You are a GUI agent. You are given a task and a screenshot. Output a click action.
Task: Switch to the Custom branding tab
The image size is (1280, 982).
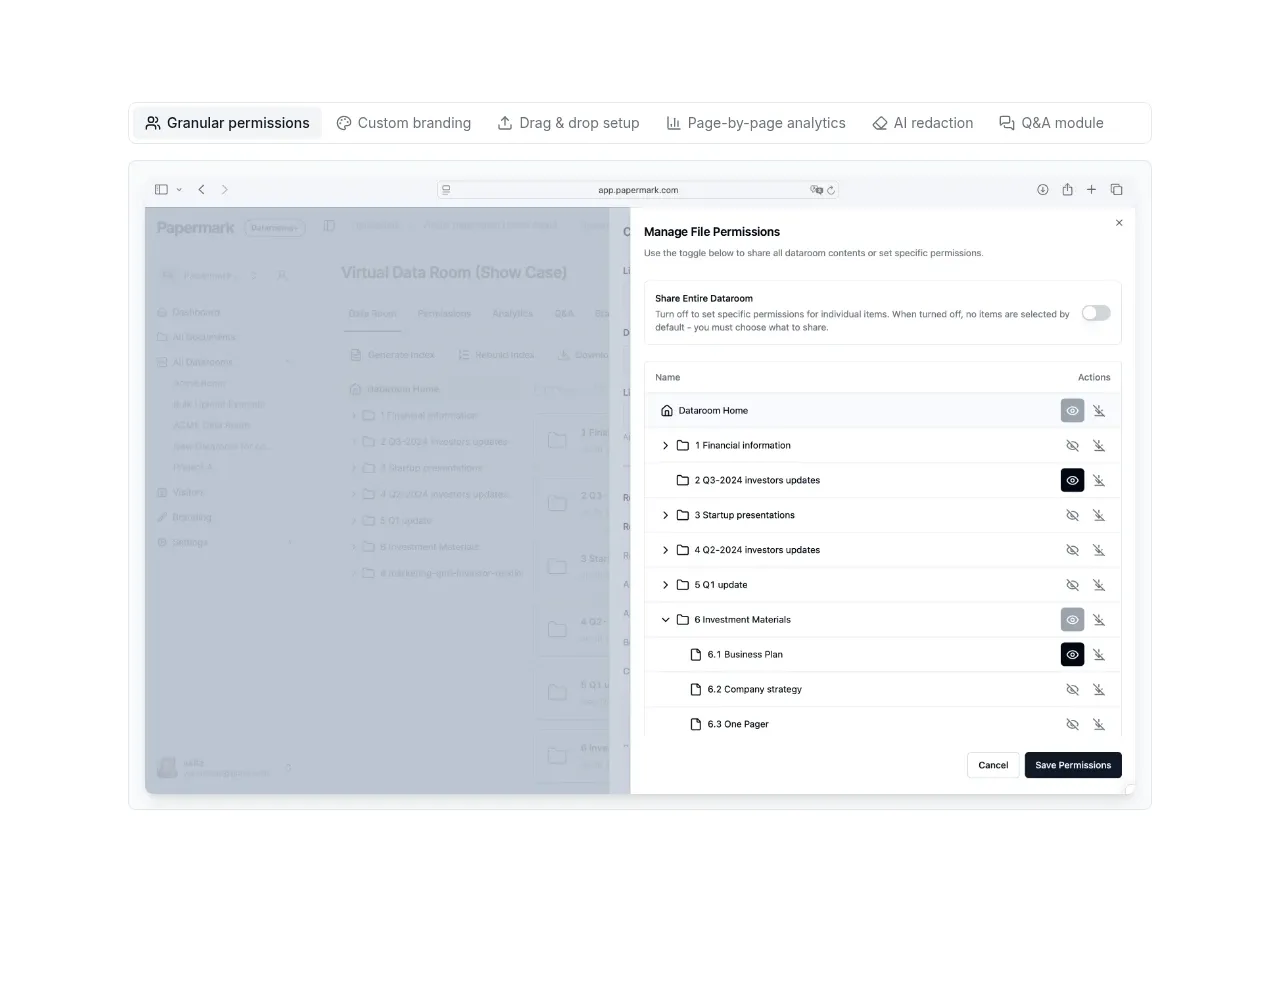coord(404,123)
